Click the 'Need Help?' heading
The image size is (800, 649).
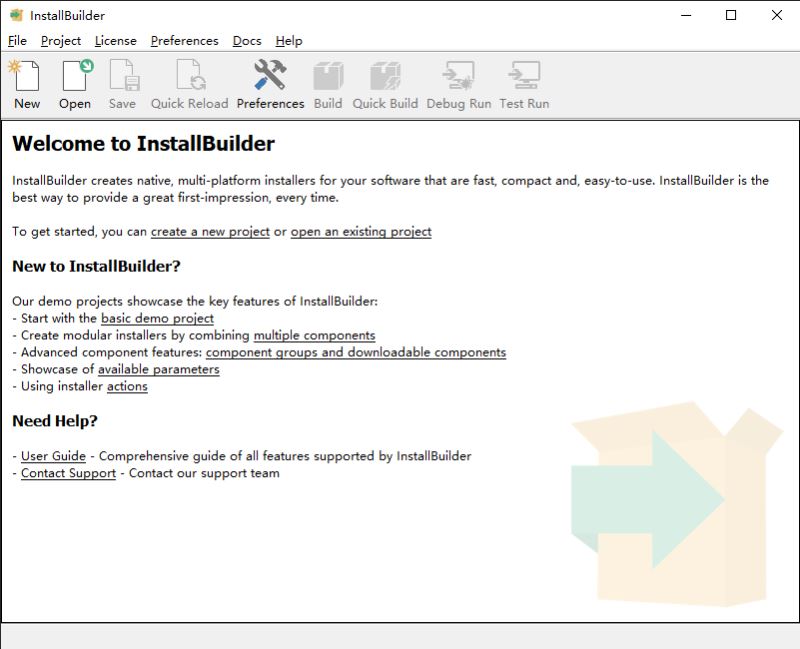point(55,421)
